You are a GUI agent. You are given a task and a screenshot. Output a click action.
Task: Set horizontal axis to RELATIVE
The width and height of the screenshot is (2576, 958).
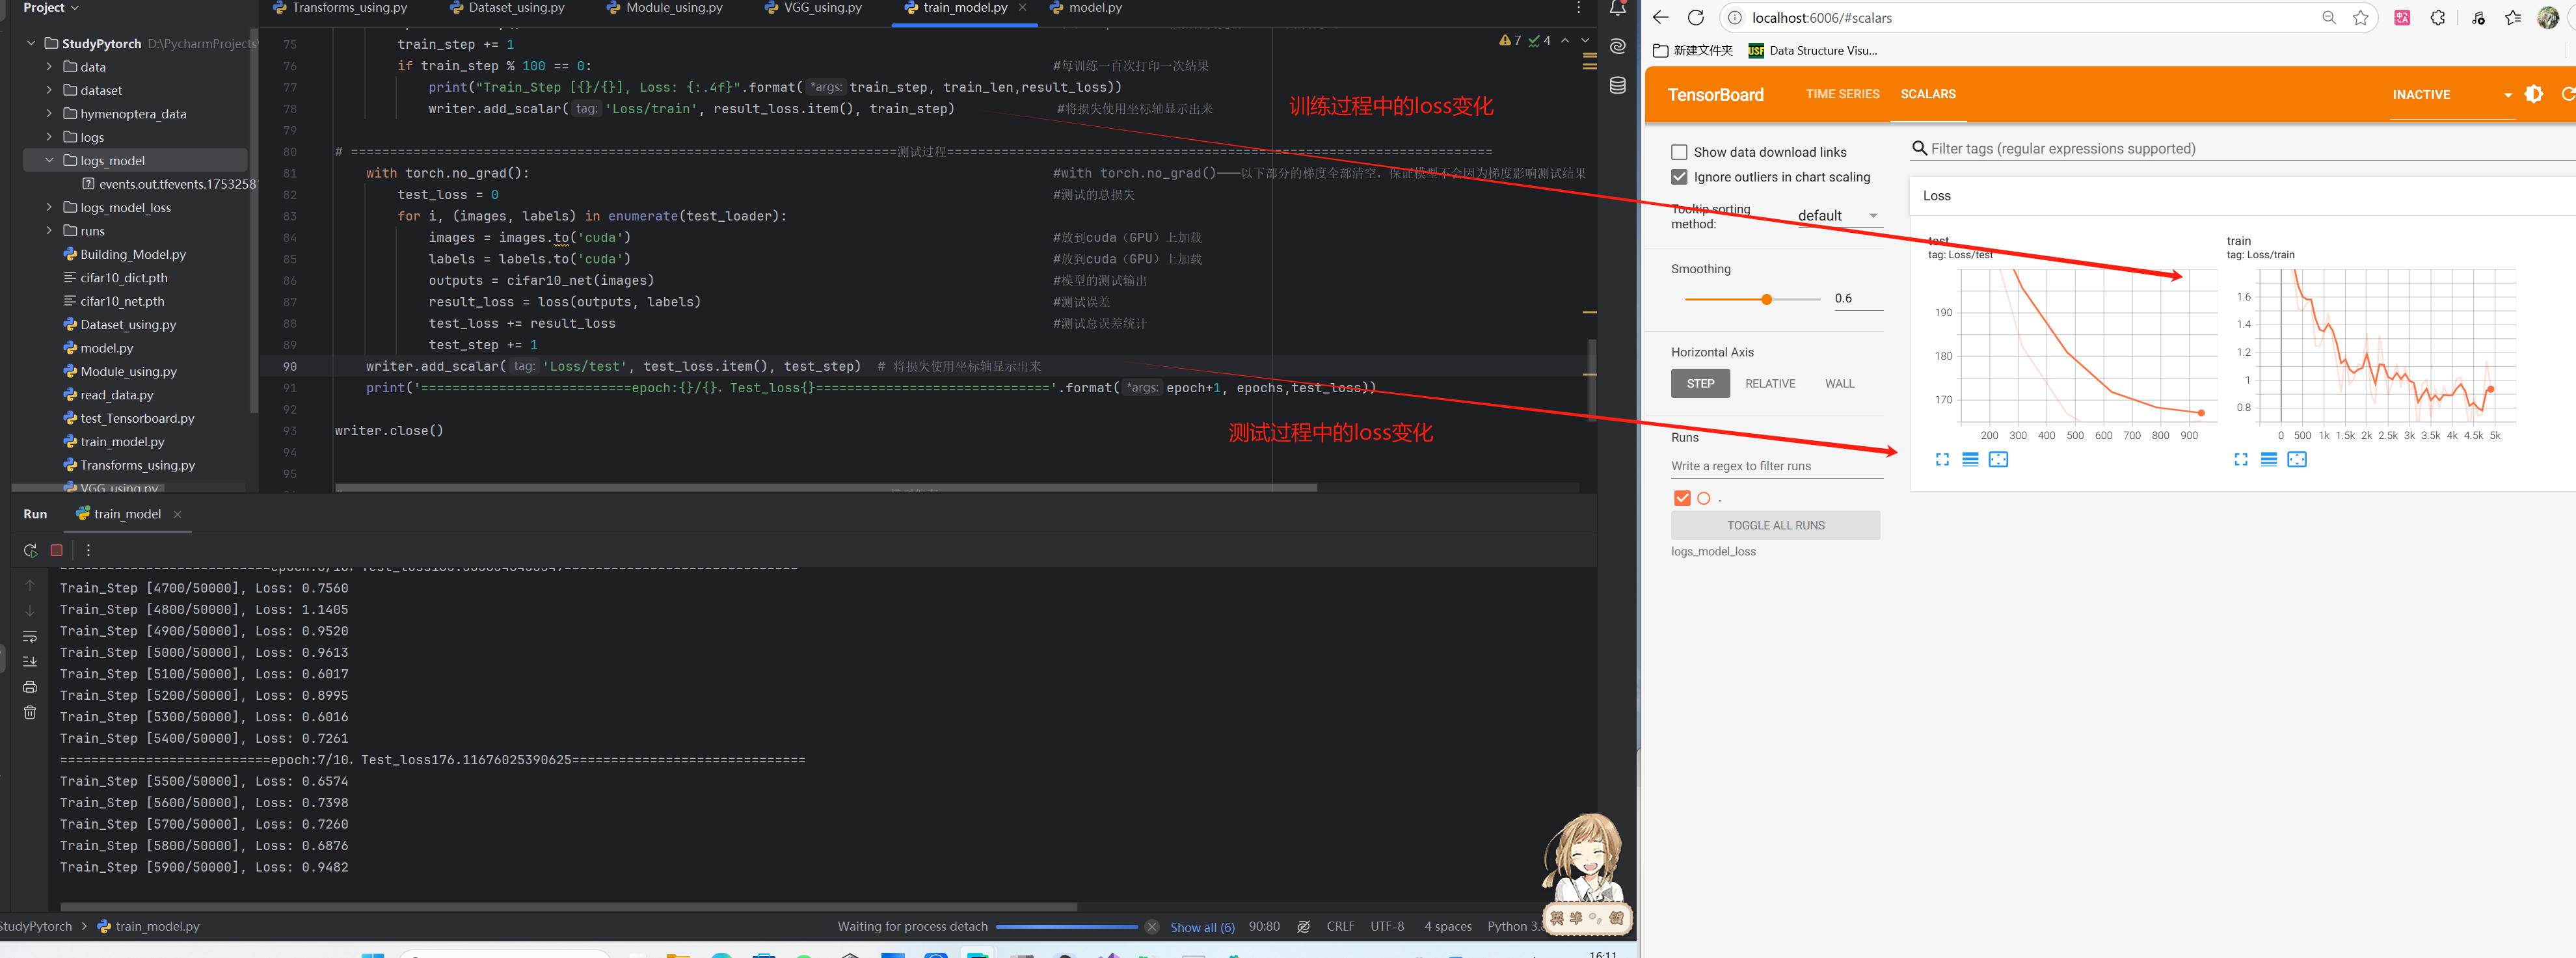pos(1770,383)
